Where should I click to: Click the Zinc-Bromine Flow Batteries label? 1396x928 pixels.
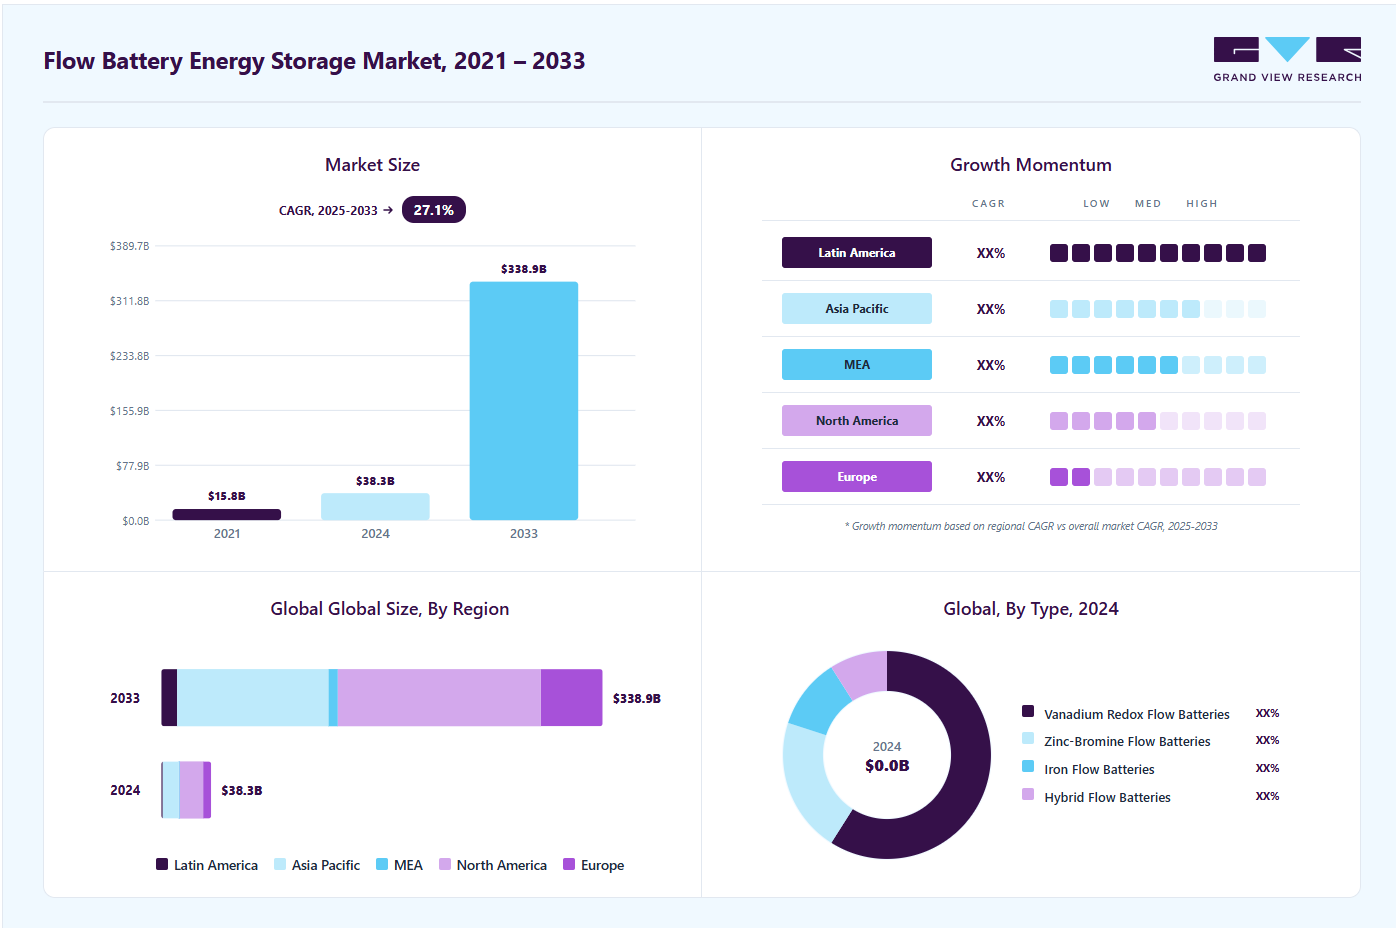click(1127, 741)
